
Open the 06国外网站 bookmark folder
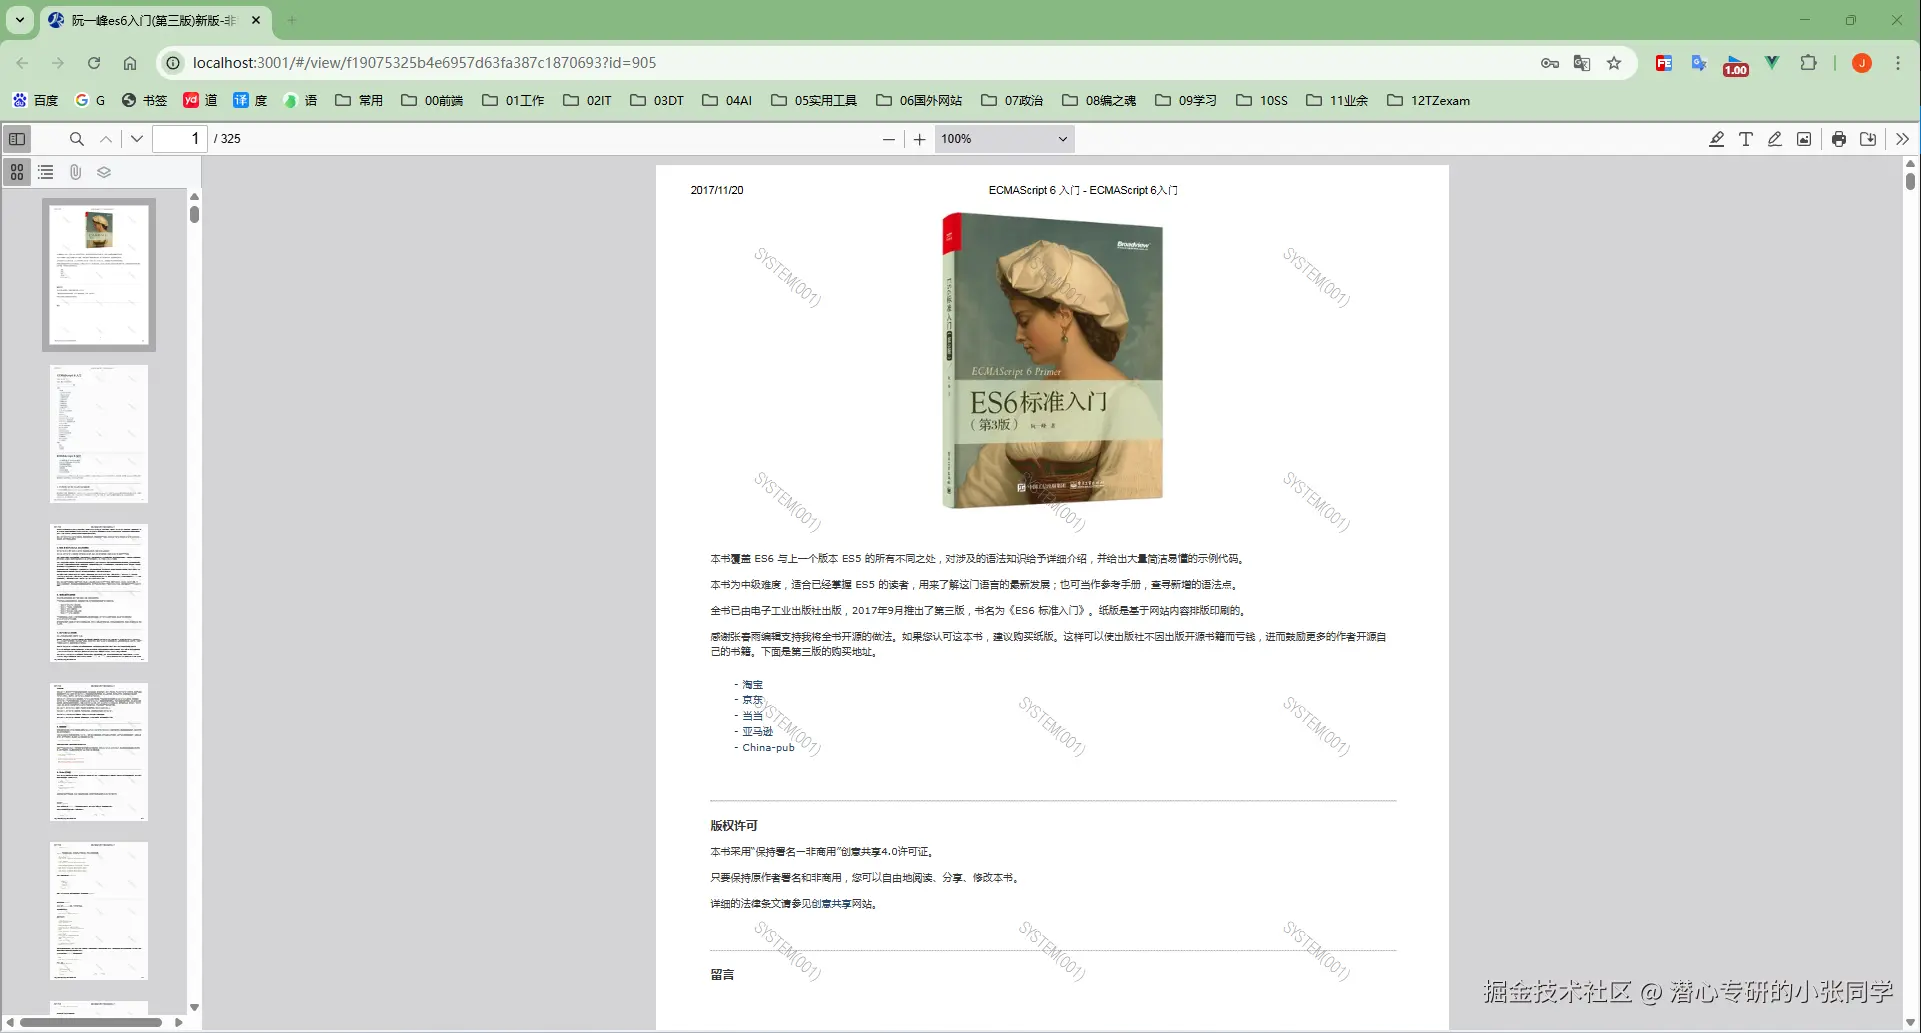tap(919, 100)
